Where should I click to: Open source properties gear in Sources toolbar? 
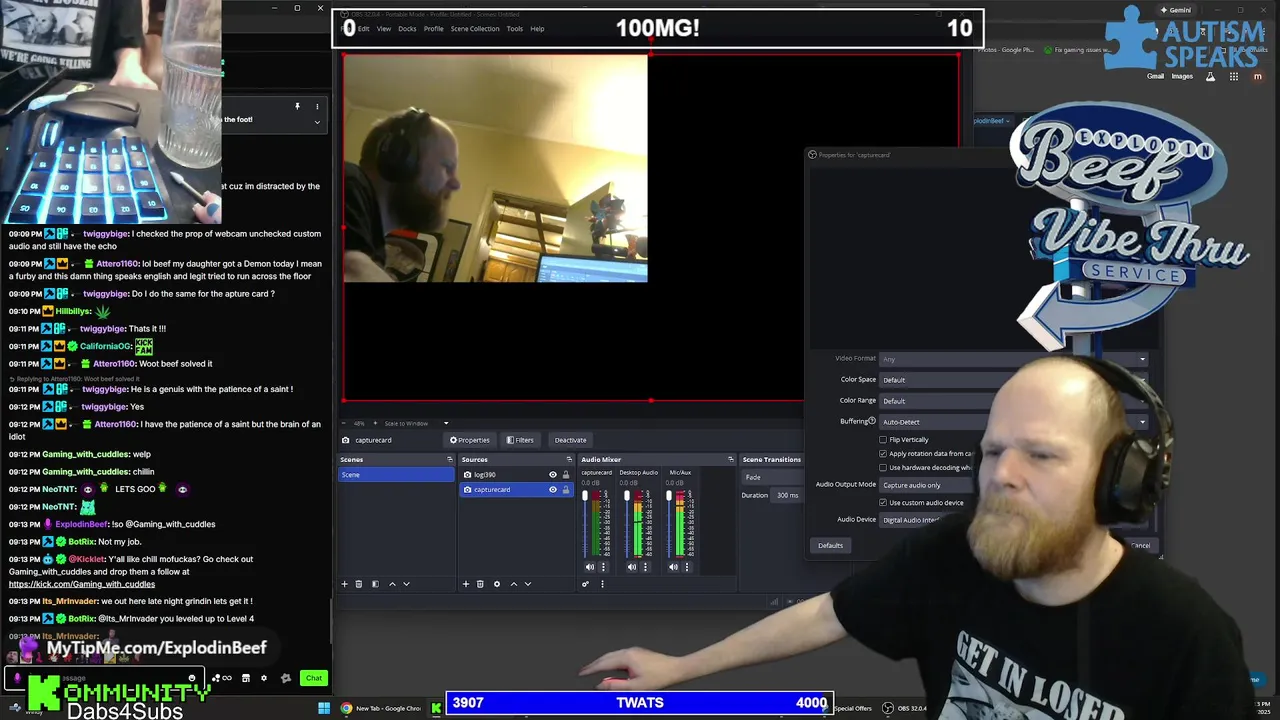pos(497,584)
